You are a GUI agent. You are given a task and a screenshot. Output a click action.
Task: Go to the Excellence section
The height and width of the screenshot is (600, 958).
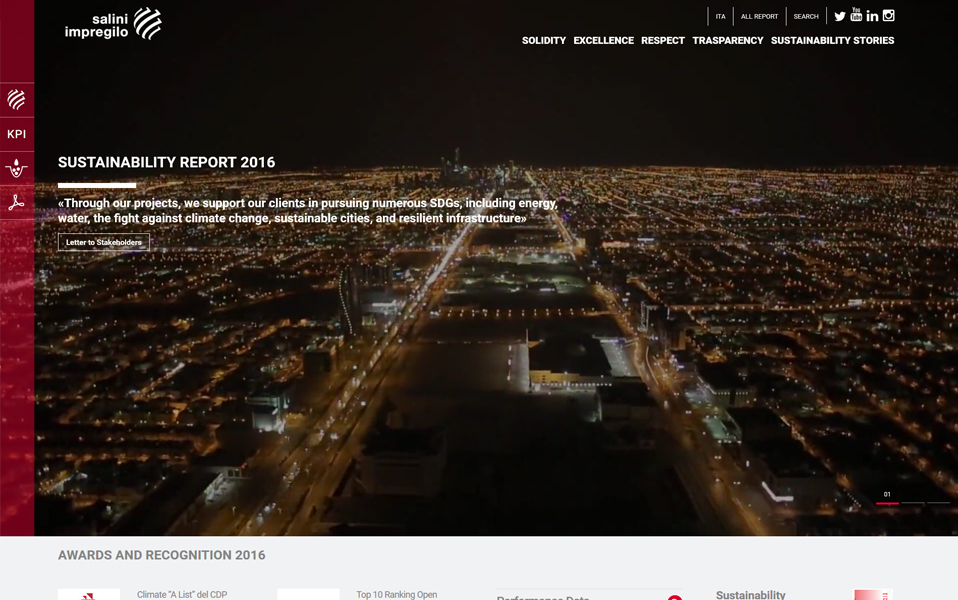point(603,41)
